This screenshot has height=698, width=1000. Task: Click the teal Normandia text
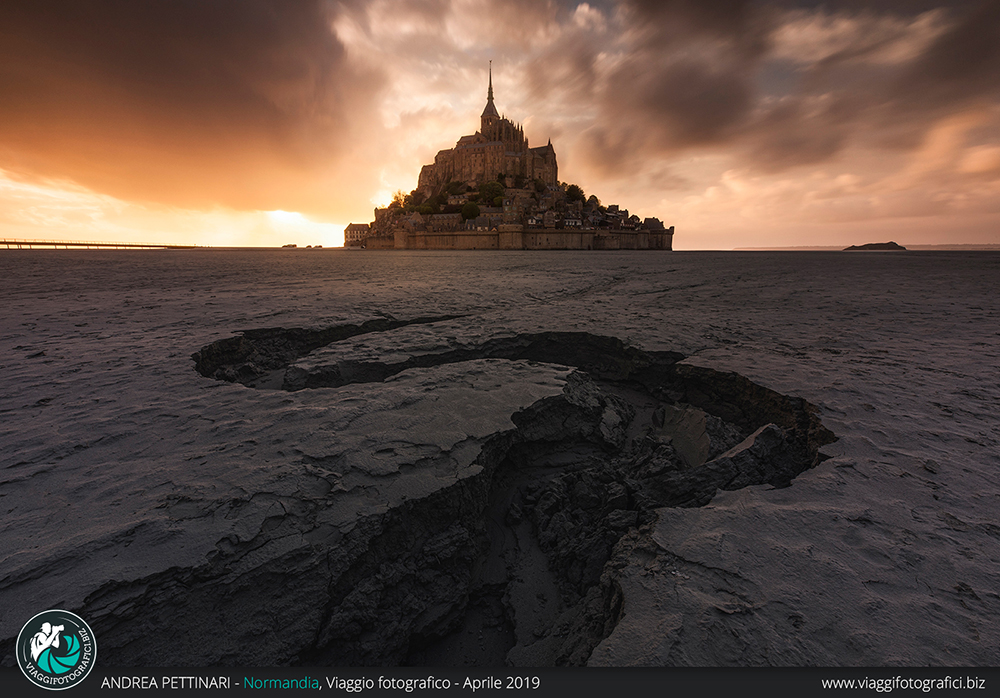[x=281, y=683]
